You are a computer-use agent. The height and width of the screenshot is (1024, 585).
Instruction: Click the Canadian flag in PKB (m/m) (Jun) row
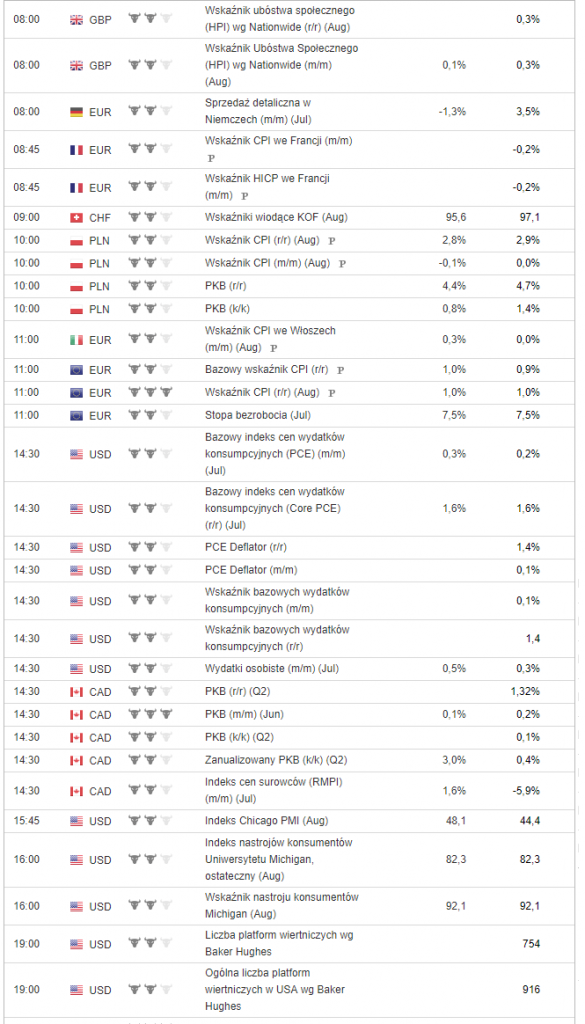[x=76, y=714]
